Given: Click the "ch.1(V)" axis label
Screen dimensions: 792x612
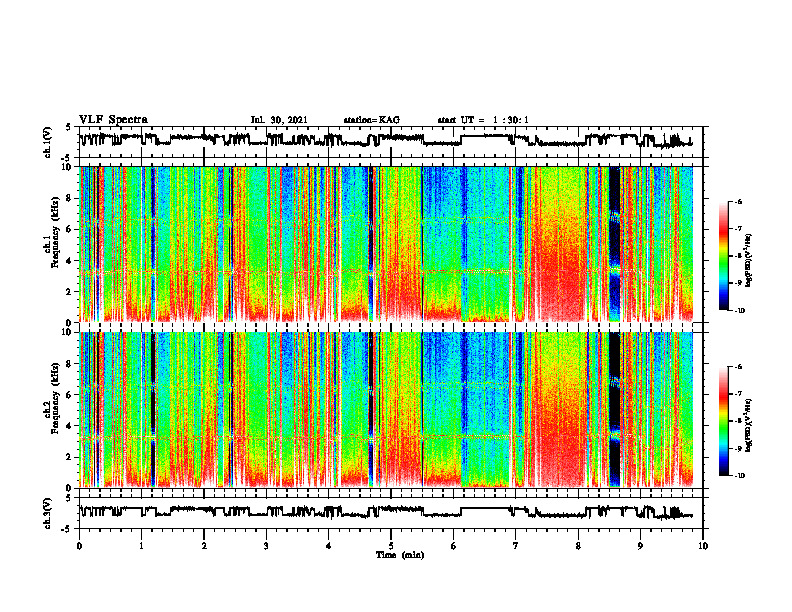Looking at the screenshot, I should pos(48,142).
